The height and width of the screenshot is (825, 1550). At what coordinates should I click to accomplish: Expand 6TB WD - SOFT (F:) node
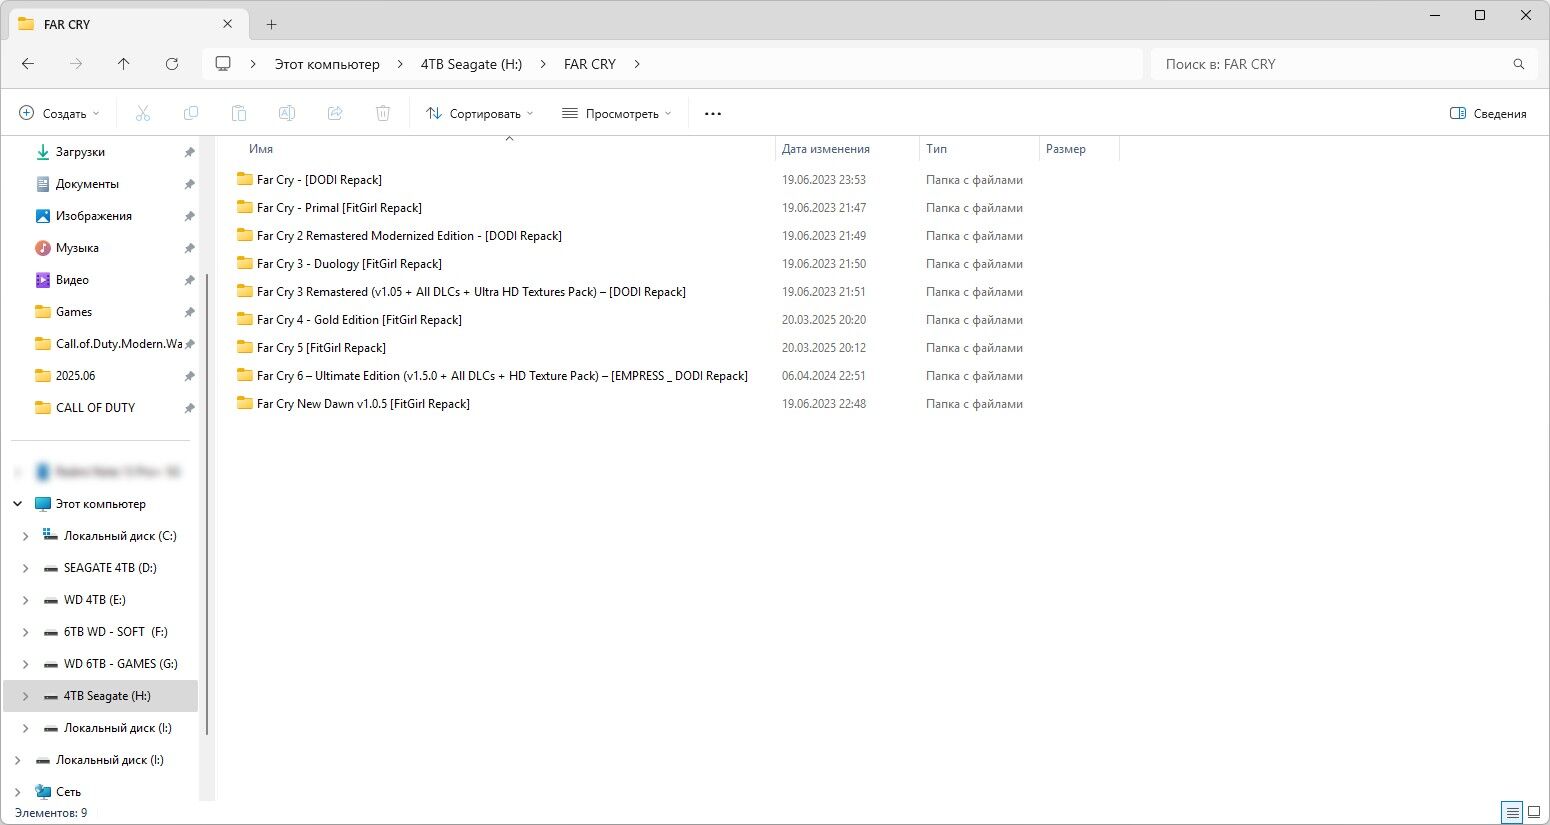(25, 632)
